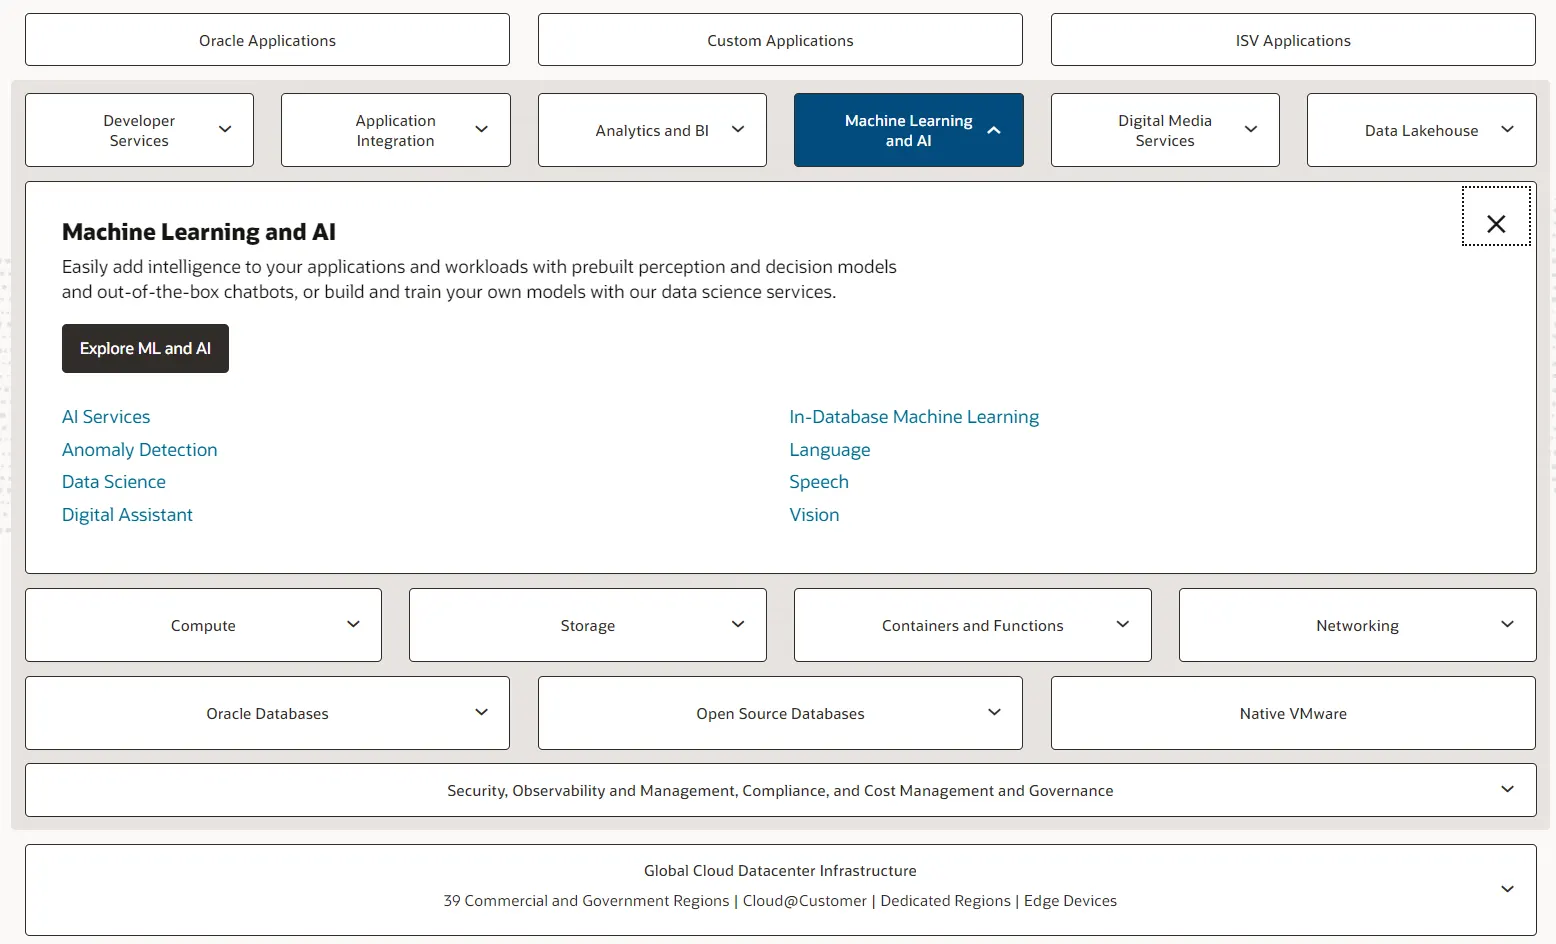The width and height of the screenshot is (1556, 944).
Task: Open the Compute category label
Action: point(203,625)
